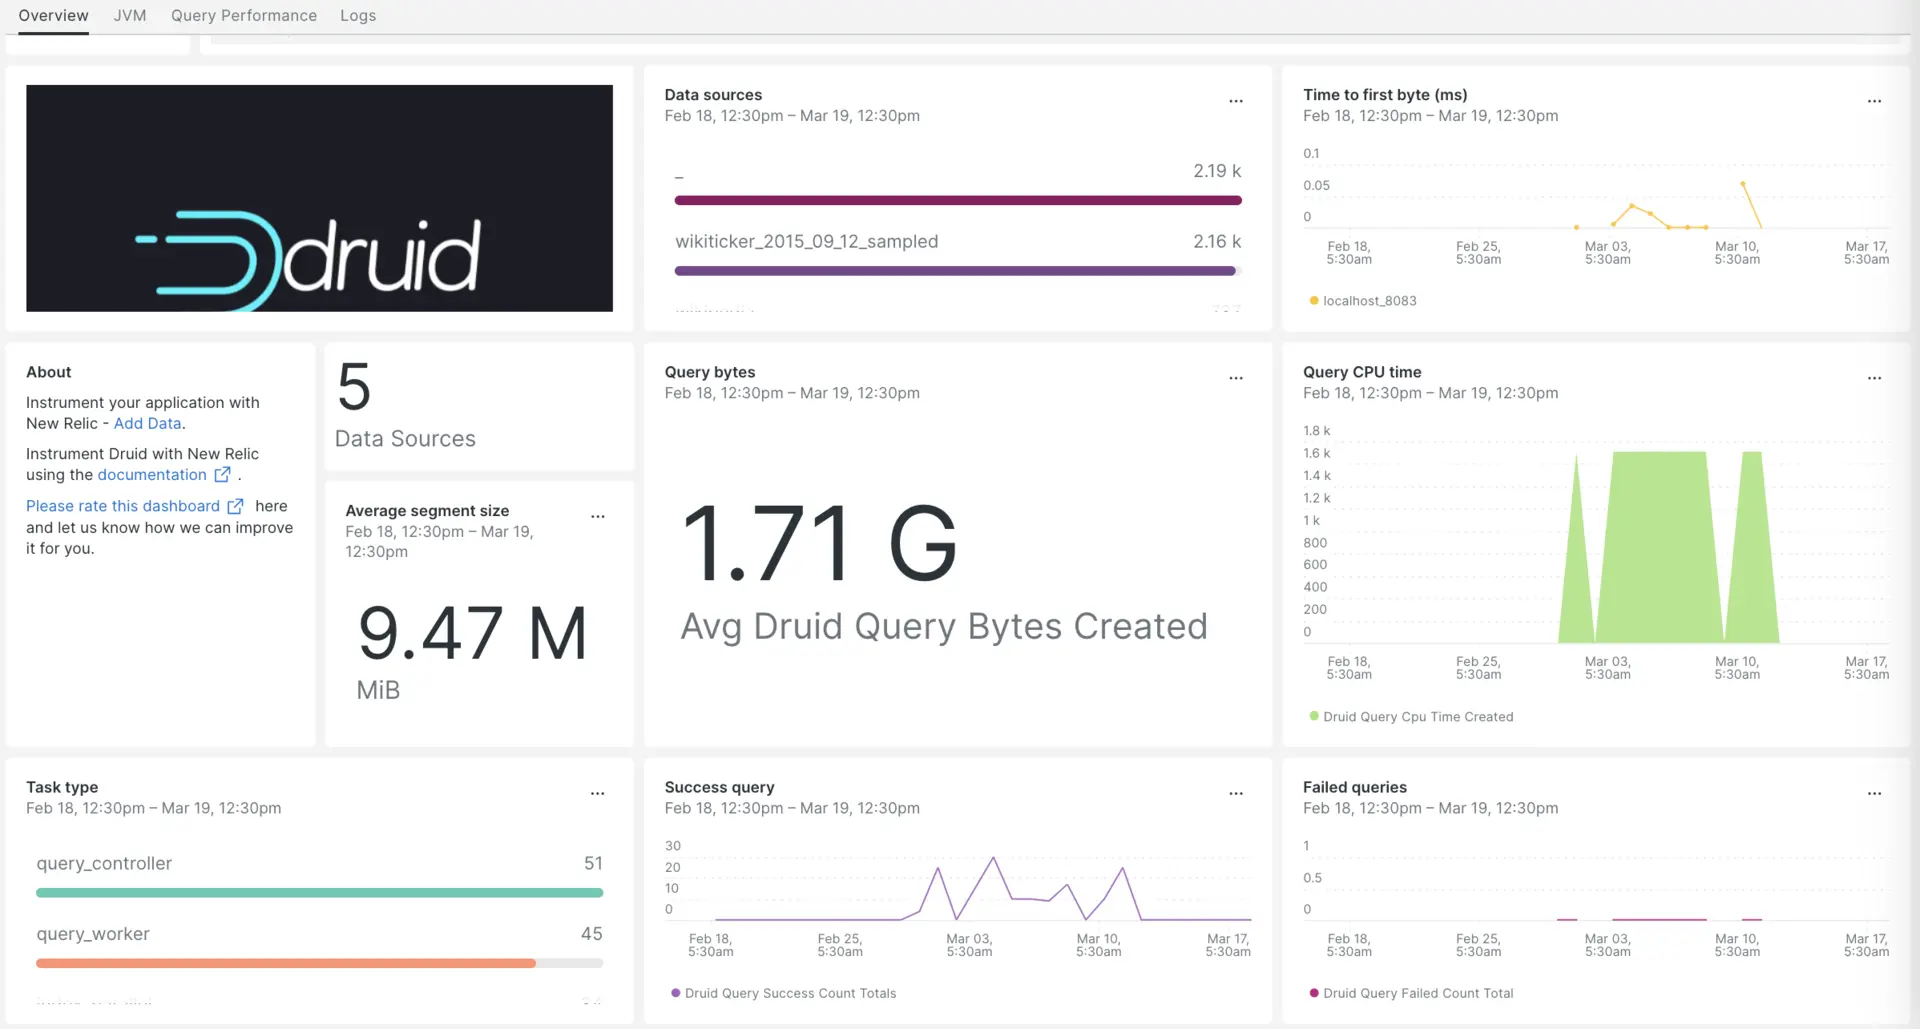This screenshot has height=1029, width=1920.
Task: Open the Data sources widget ellipsis menu
Action: (1235, 101)
